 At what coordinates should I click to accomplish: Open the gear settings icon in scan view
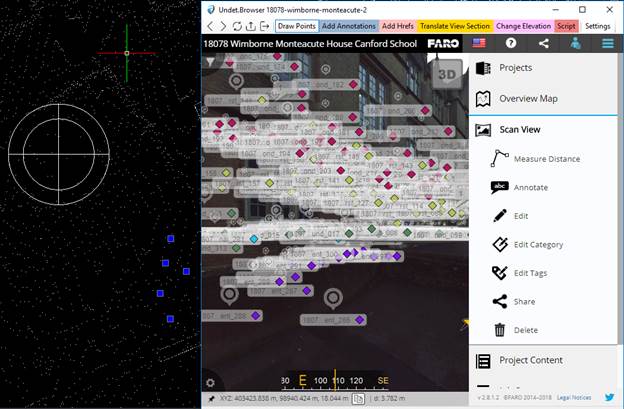tap(211, 383)
